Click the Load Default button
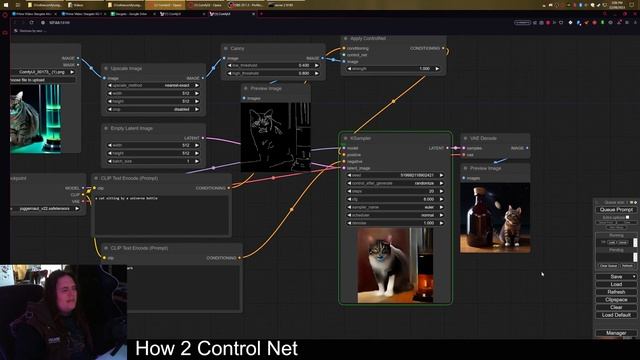The height and width of the screenshot is (360, 640). pyautogui.click(x=616, y=315)
